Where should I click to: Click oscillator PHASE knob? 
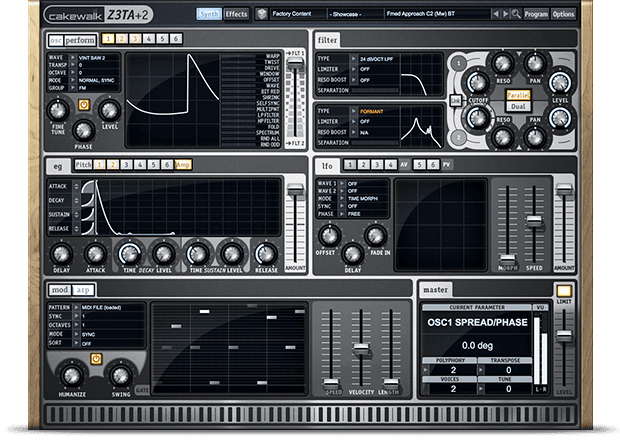pyautogui.click(x=83, y=131)
